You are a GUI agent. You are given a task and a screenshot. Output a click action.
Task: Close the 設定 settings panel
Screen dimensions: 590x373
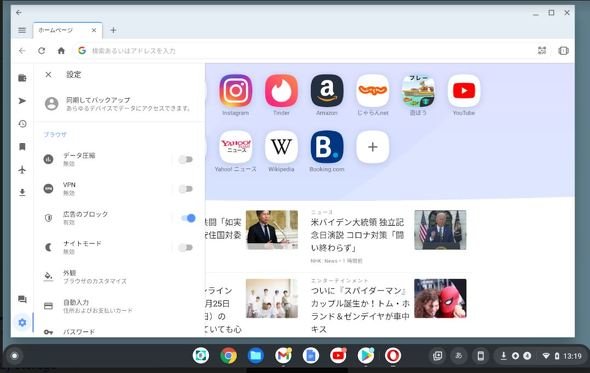(48, 75)
